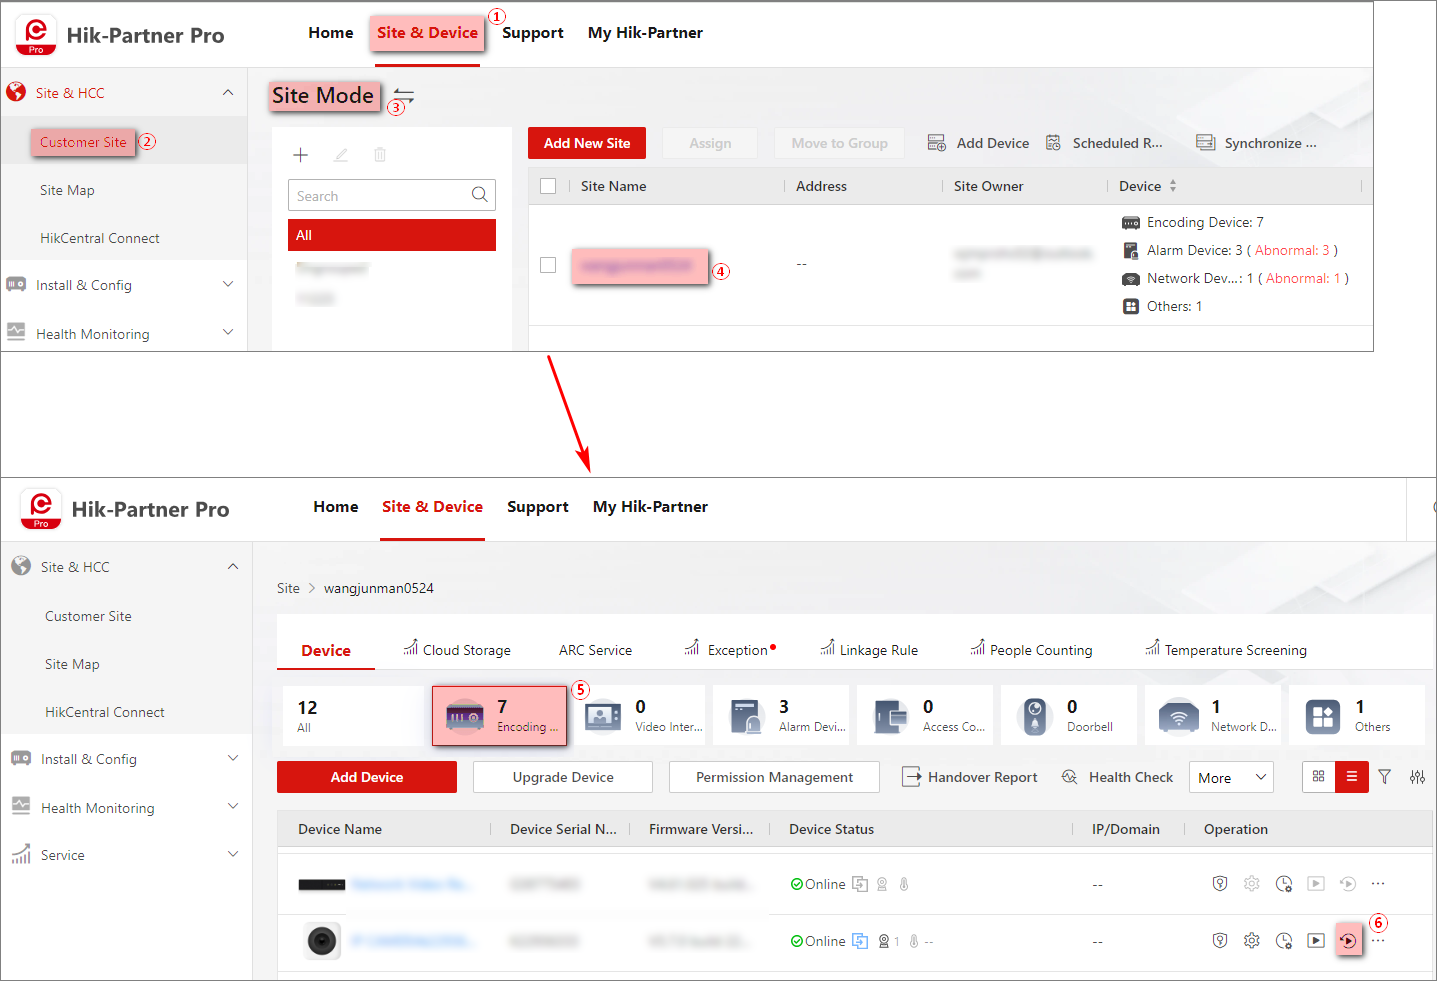The width and height of the screenshot is (1437, 981).
Task: Open Scheduled R... in the upper toolbar
Action: [1104, 143]
